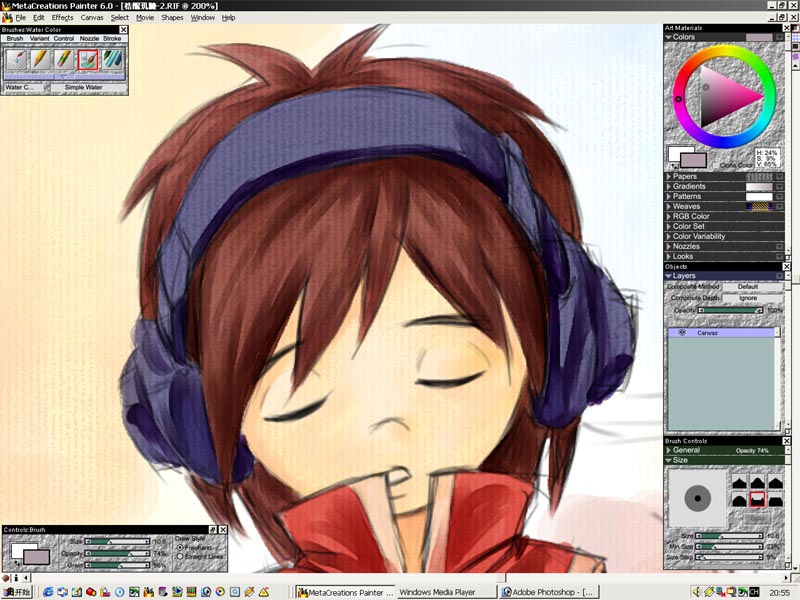Expand the Papers section

(668, 177)
